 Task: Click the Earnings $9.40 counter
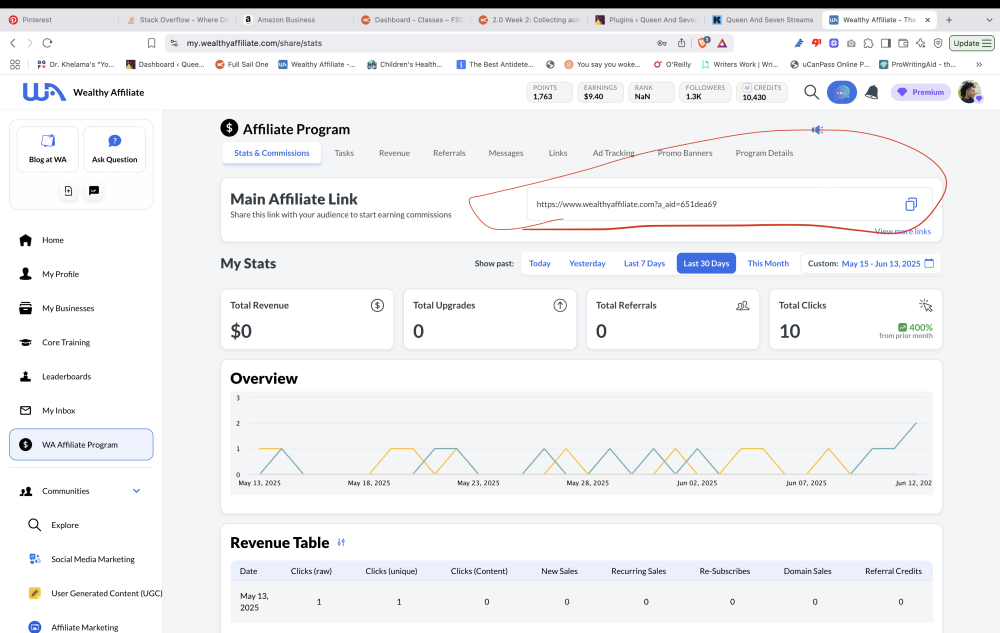click(600, 92)
